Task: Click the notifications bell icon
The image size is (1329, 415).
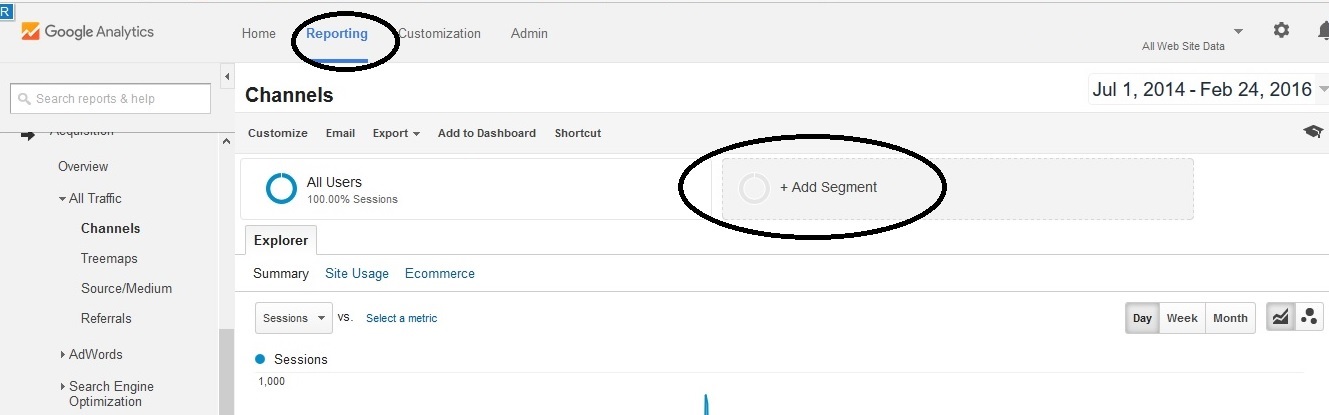Action: click(1322, 31)
